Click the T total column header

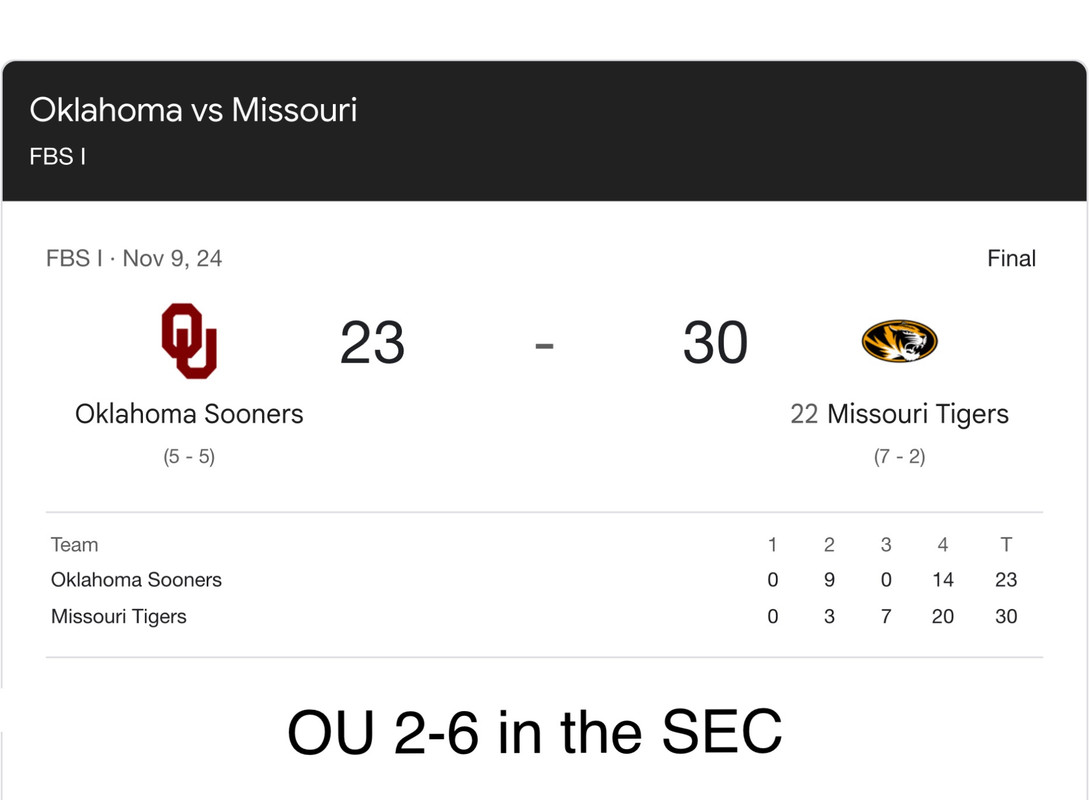tap(1006, 545)
